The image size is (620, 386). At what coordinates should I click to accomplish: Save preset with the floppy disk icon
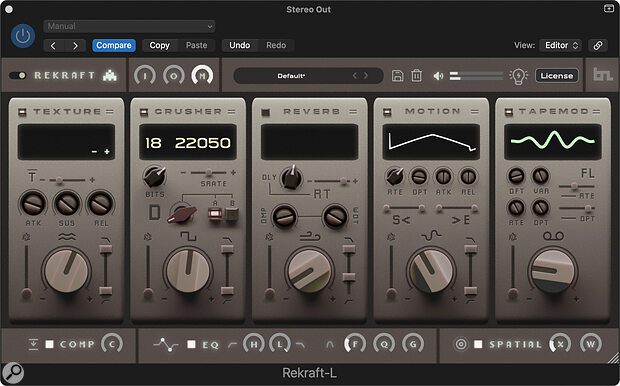[397, 76]
